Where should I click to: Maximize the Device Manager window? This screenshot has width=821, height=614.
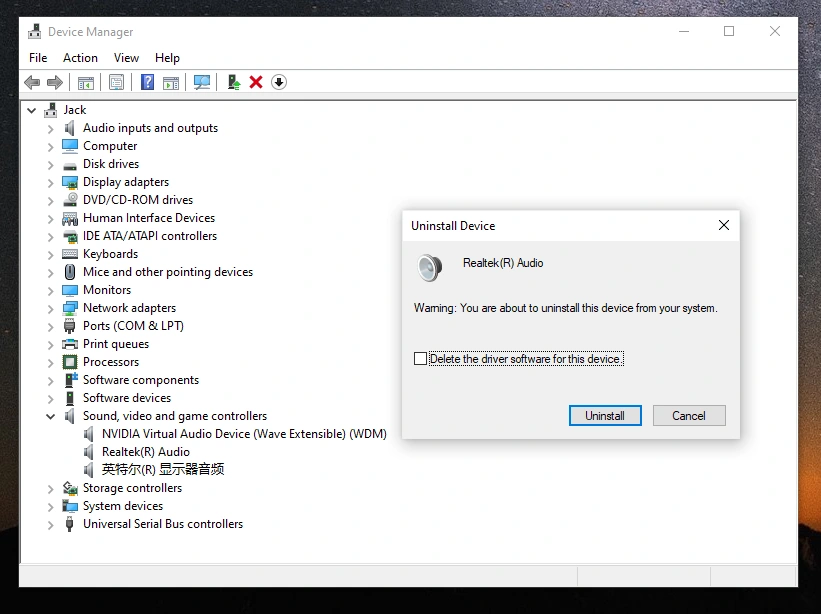click(x=729, y=31)
